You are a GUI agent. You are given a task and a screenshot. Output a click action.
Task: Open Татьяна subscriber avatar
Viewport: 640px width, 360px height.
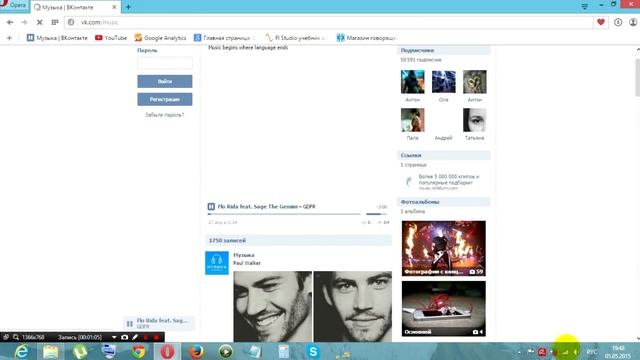[475, 120]
